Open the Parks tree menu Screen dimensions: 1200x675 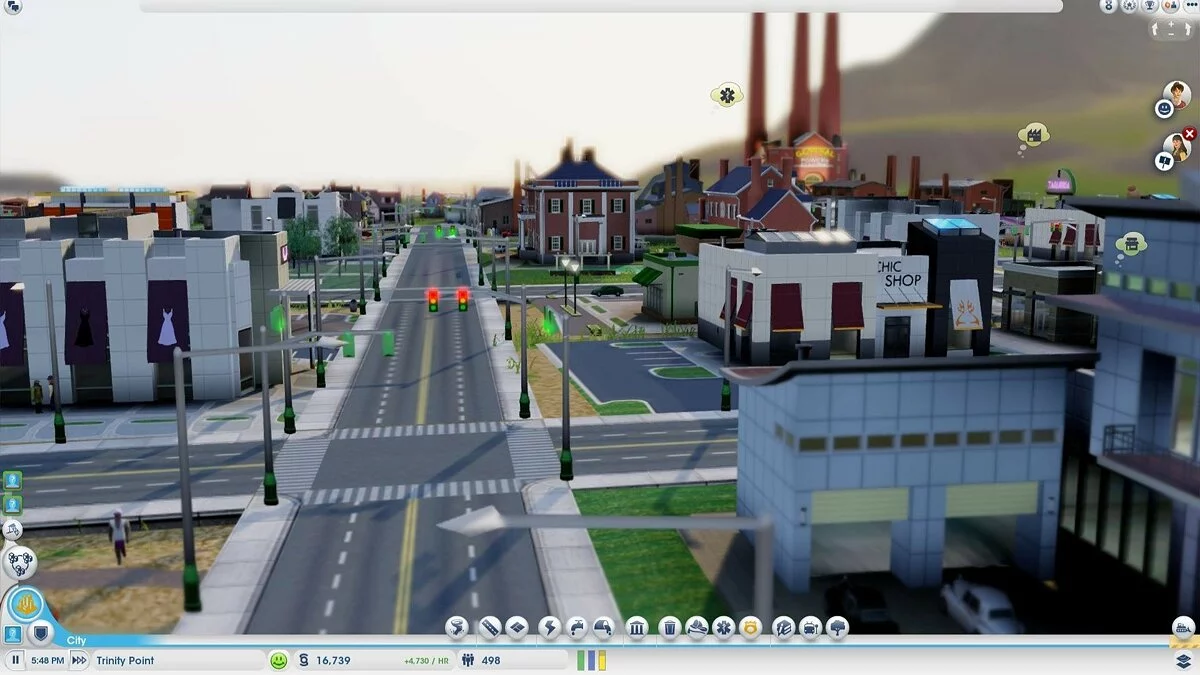(x=837, y=627)
